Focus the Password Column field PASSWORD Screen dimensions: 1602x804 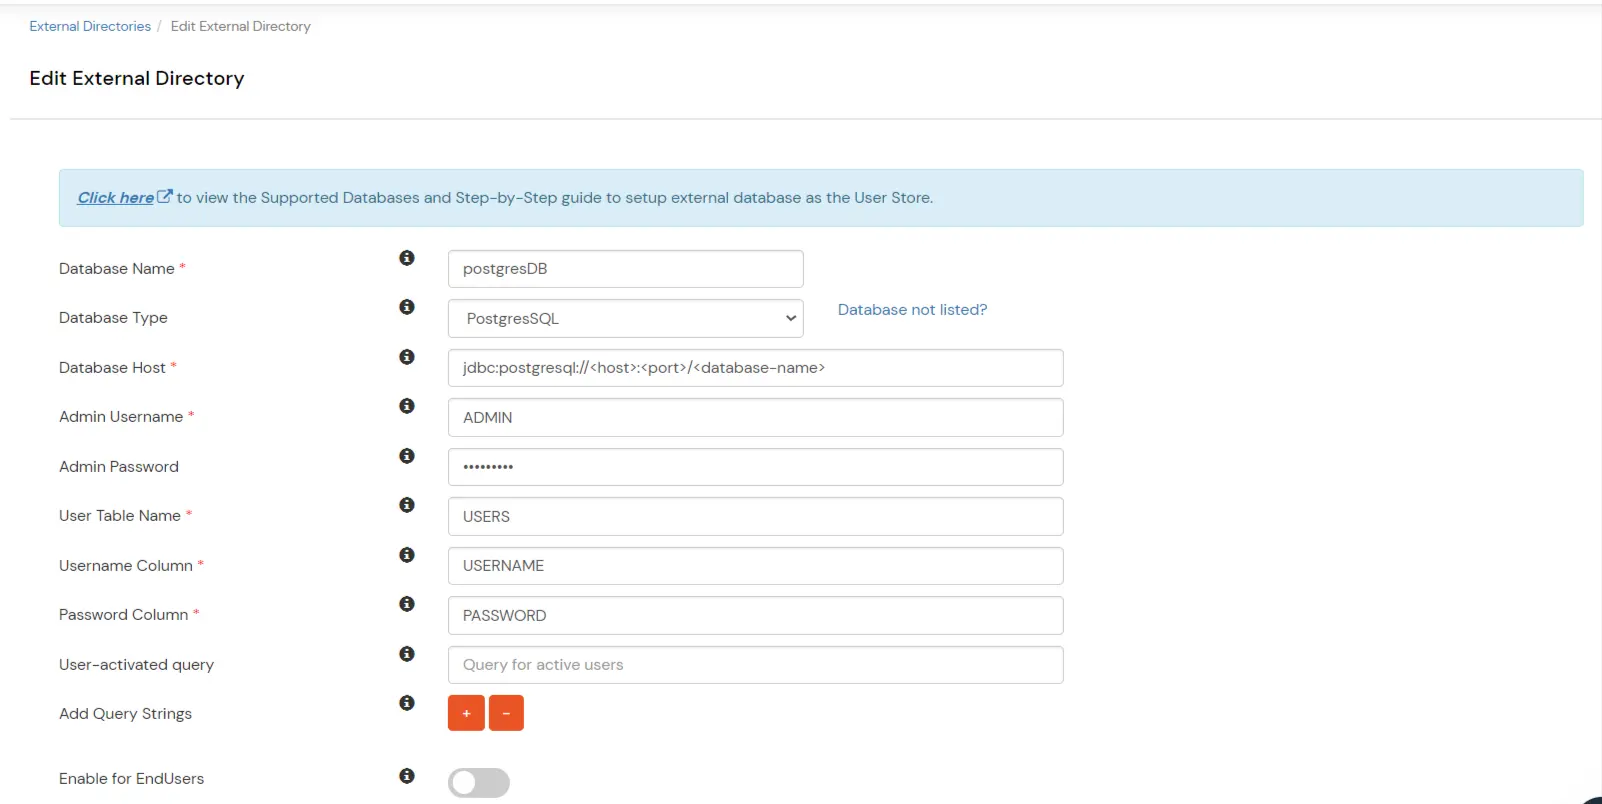pos(756,615)
